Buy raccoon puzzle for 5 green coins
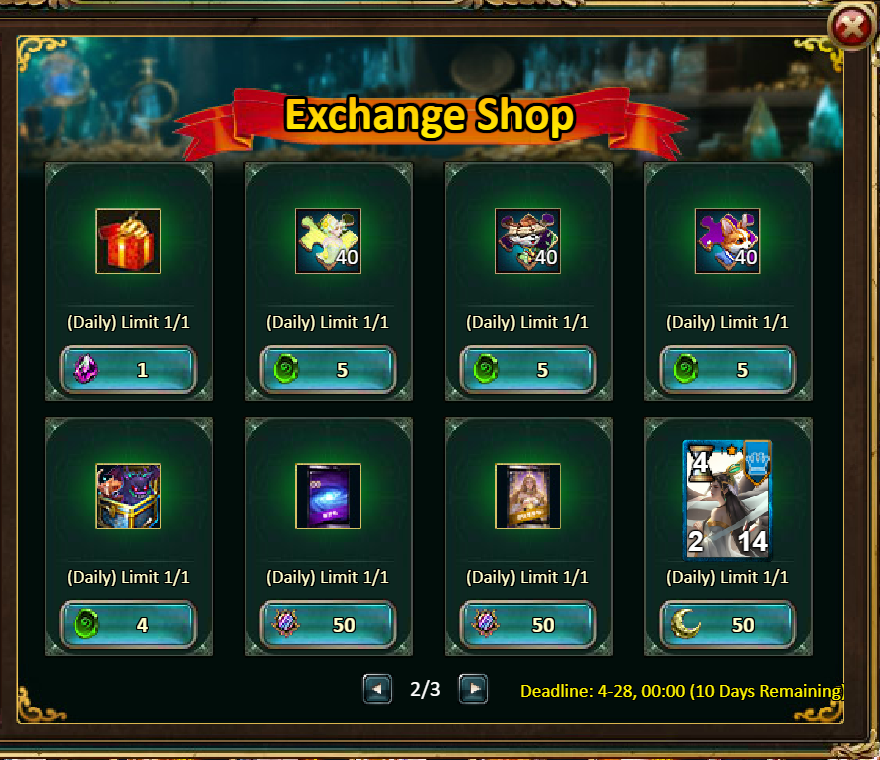This screenshot has height=760, width=880. click(x=528, y=369)
